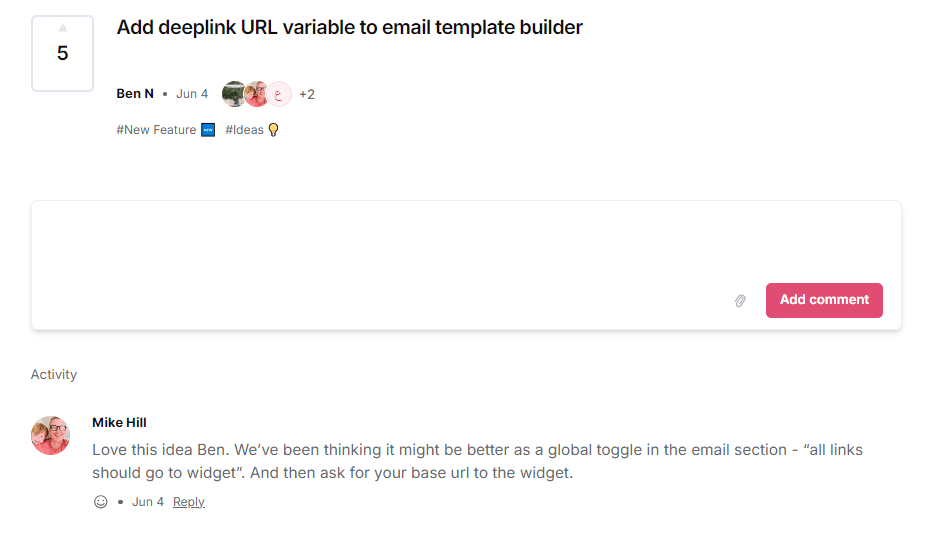Click the Mike Hill commenter name
Image resolution: width=941 pixels, height=538 pixels.
click(119, 423)
